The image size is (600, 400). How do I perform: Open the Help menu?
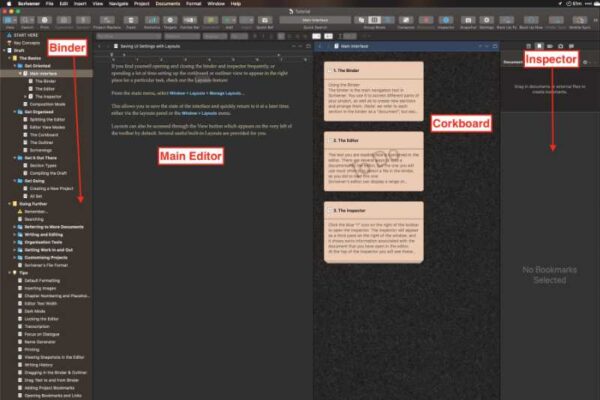236,3
